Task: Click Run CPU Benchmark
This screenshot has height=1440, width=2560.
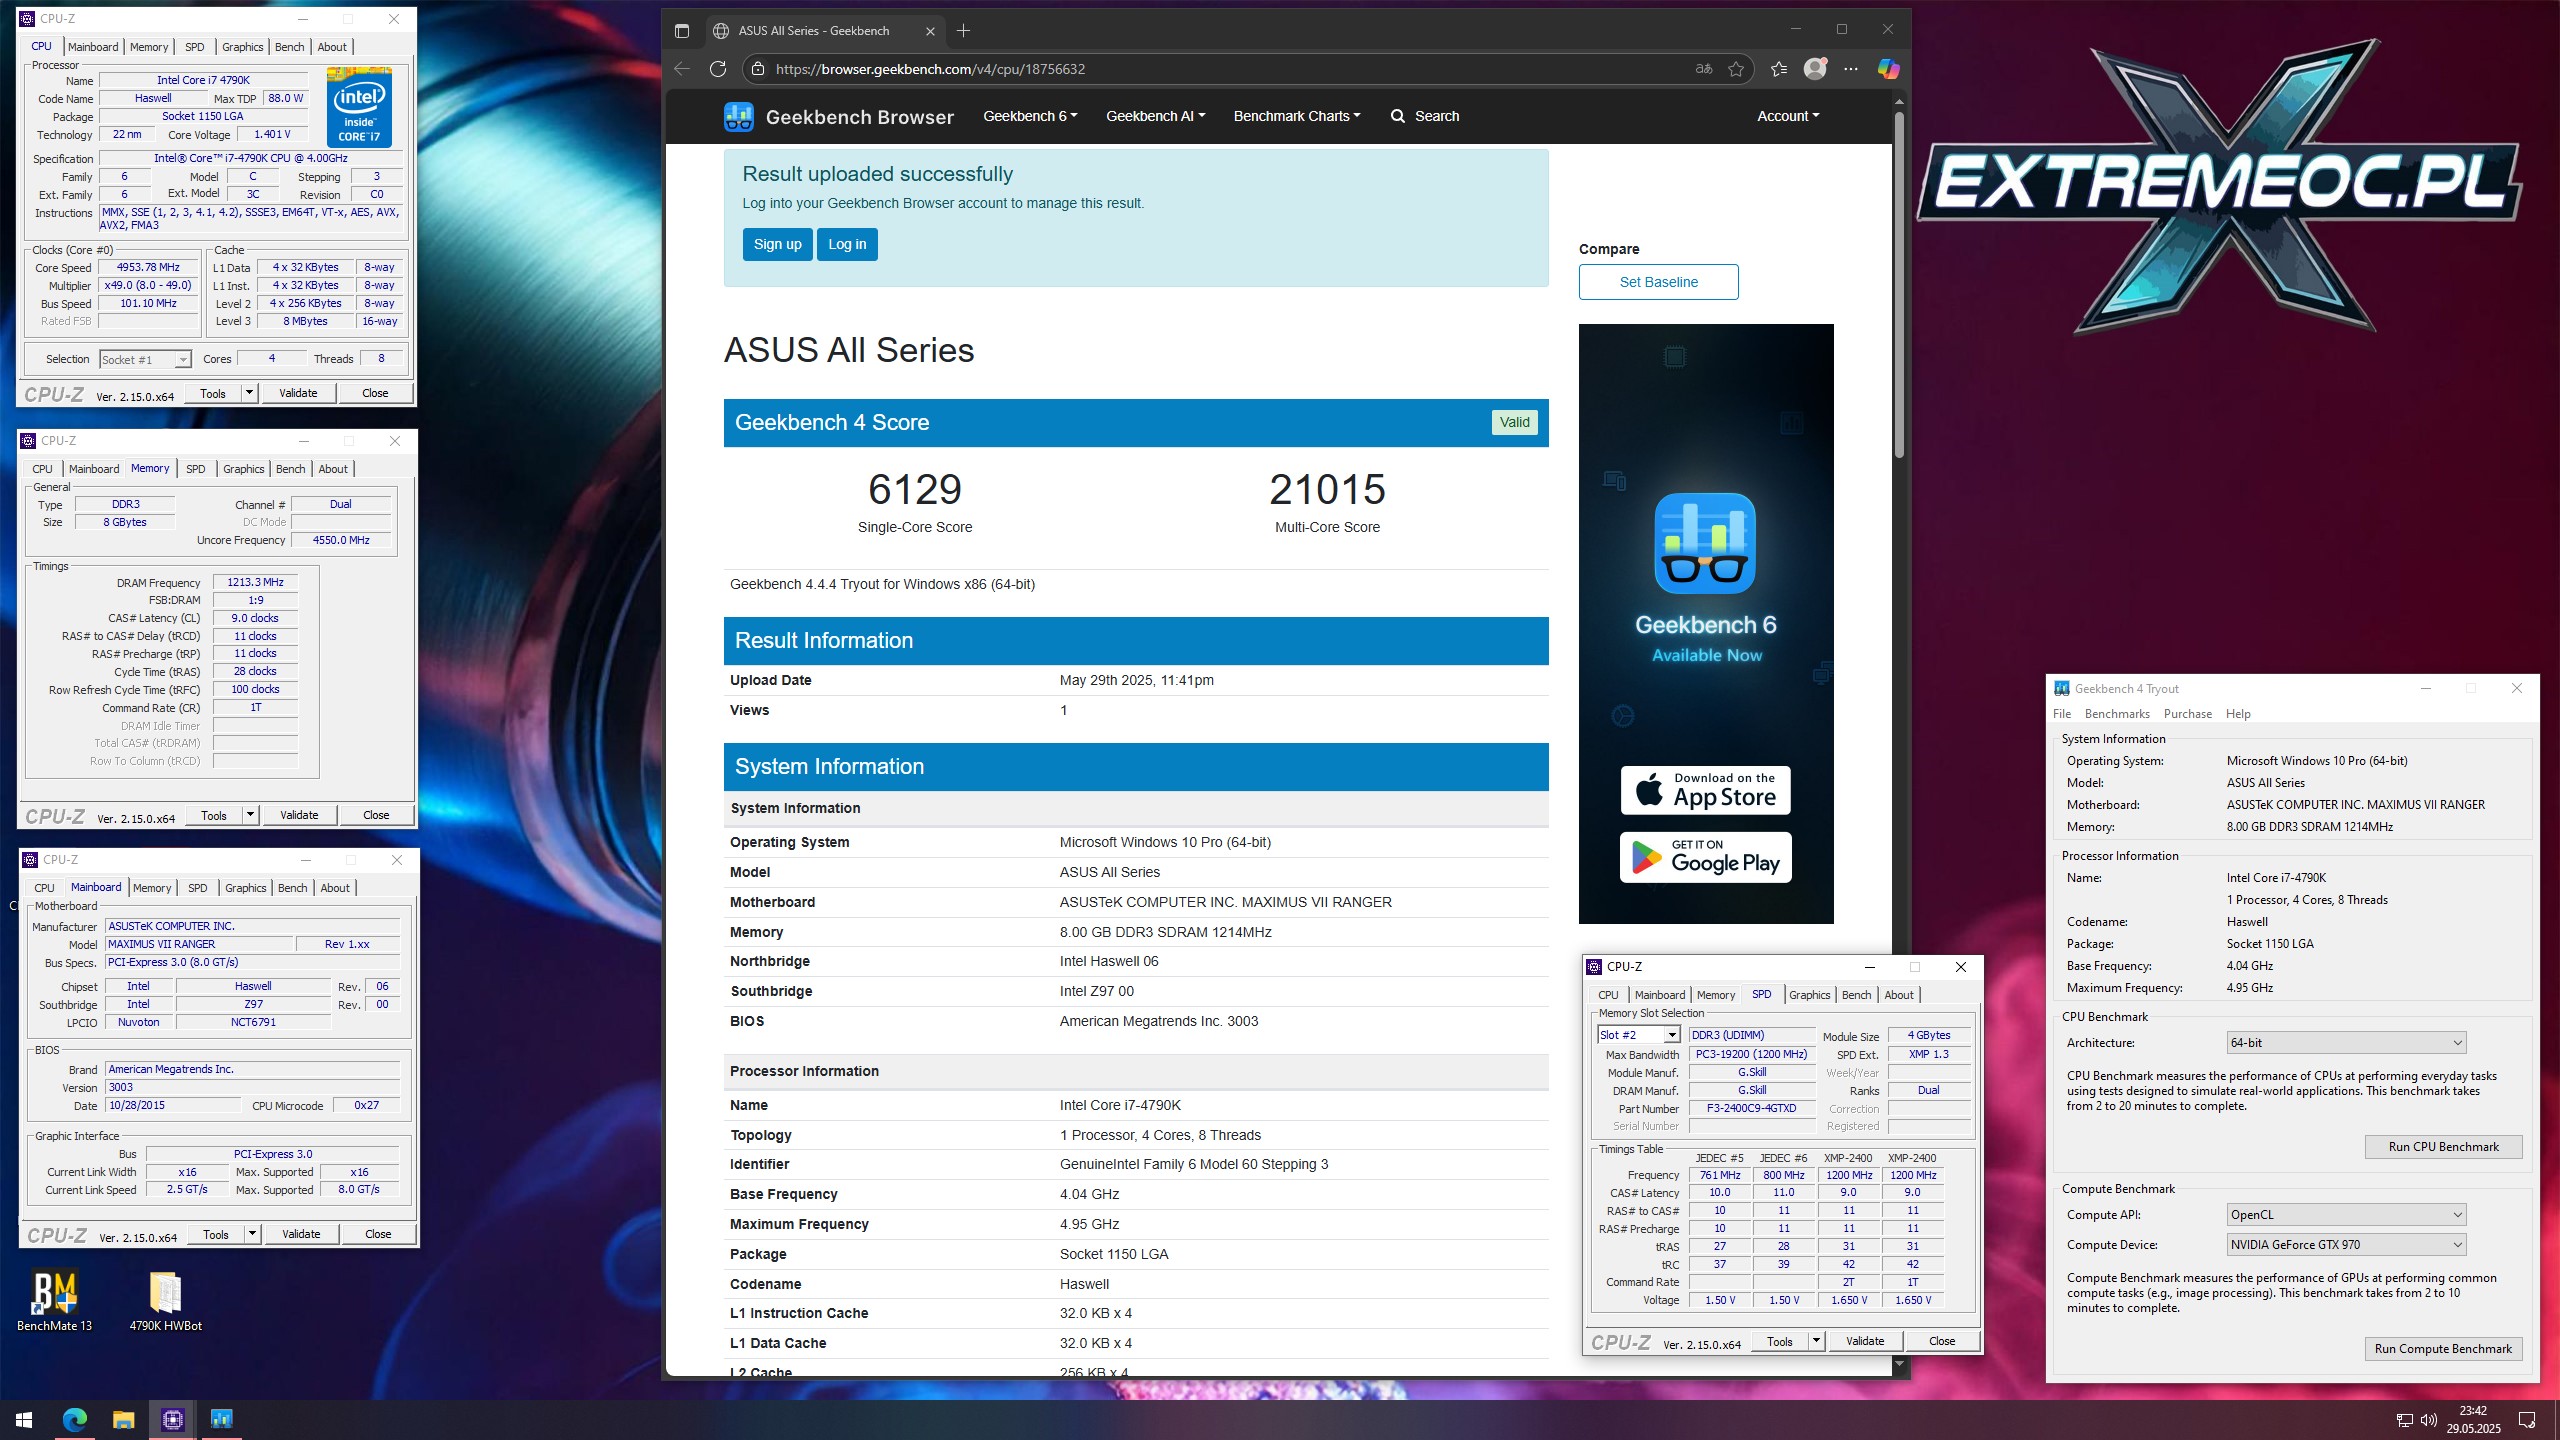Action: point(2443,1147)
